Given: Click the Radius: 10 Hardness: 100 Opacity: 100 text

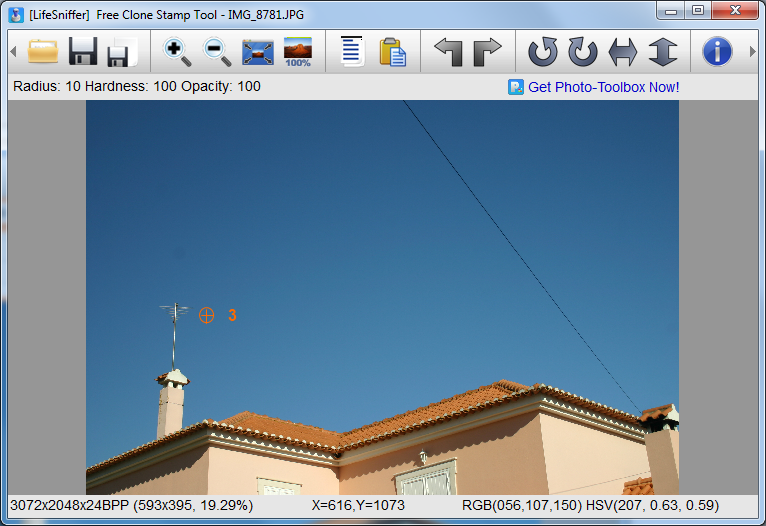Looking at the screenshot, I should pos(137,86).
